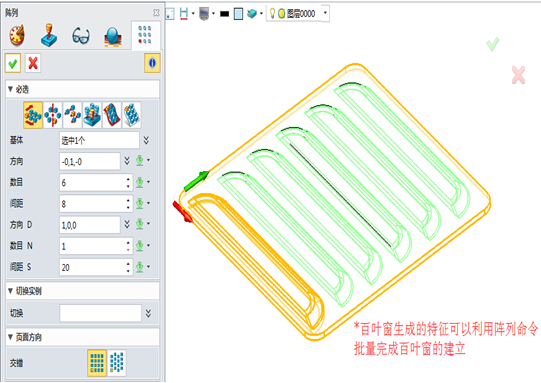
Task: Cancel the array with red X button
Action: [33, 63]
